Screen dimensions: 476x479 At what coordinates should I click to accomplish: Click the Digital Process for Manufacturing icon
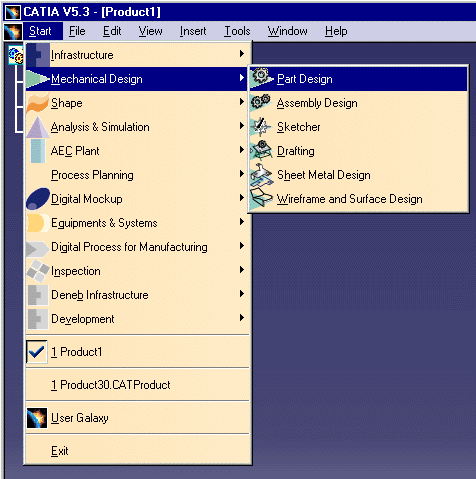click(x=37, y=248)
